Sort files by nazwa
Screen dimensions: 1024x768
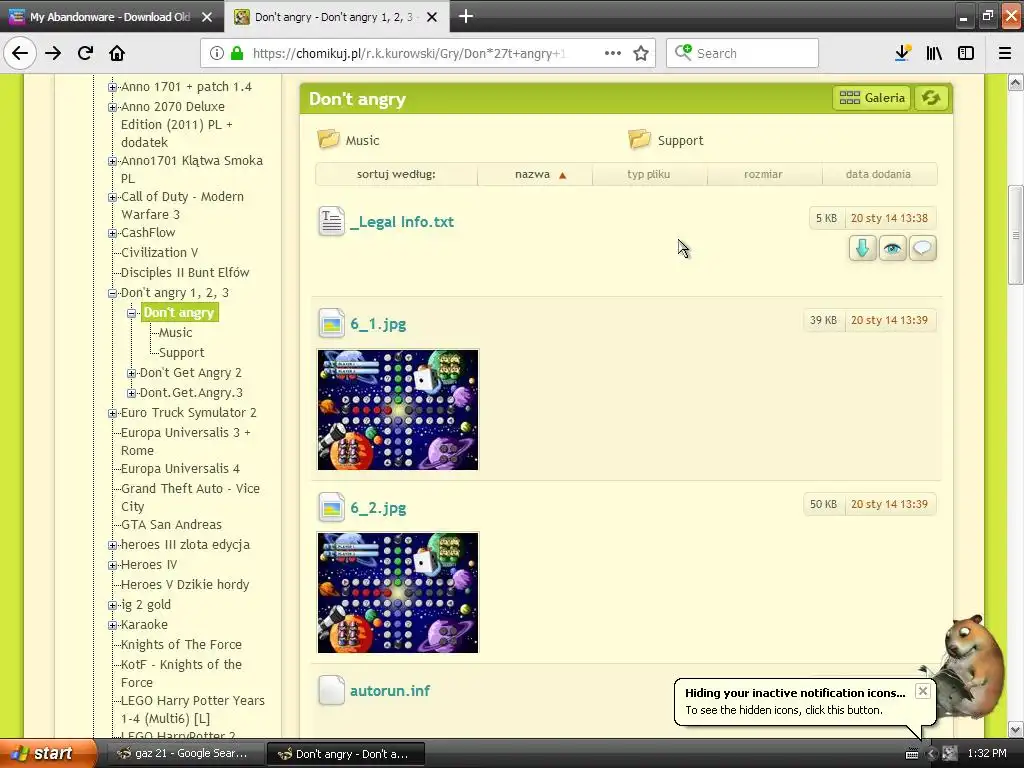(535, 174)
